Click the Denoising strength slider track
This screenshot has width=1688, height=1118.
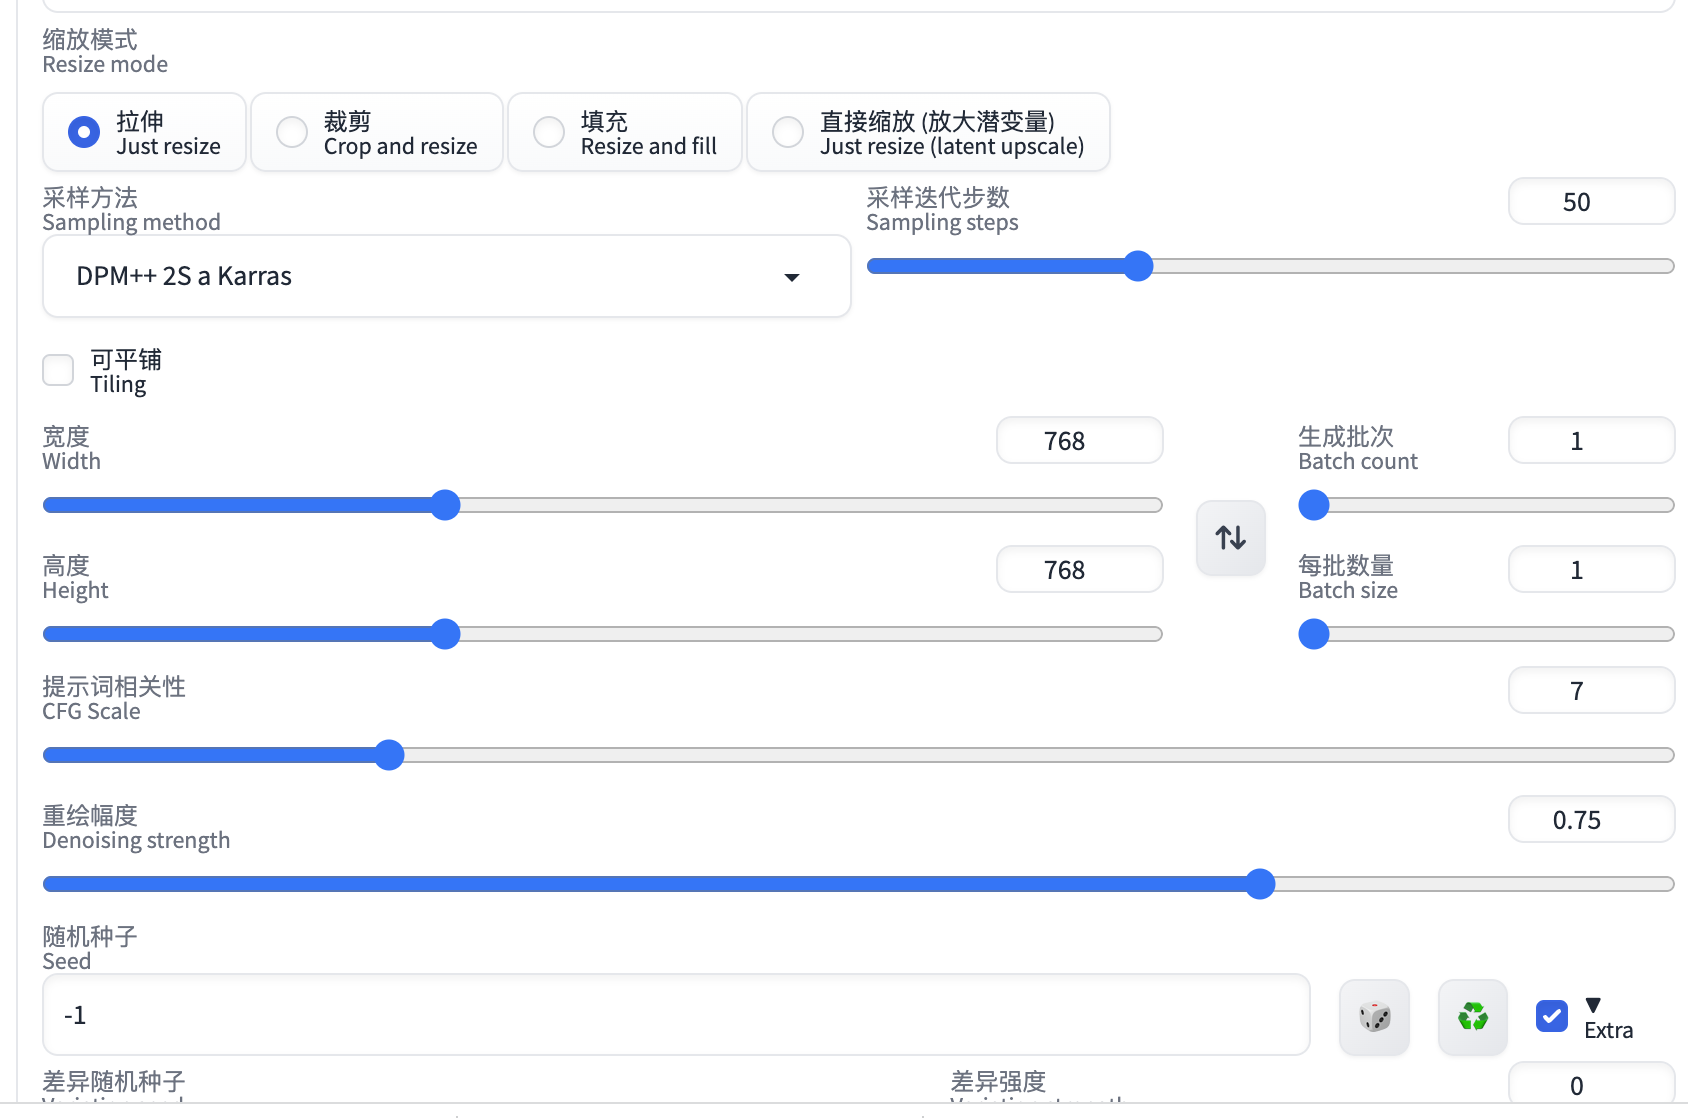[x=859, y=884]
